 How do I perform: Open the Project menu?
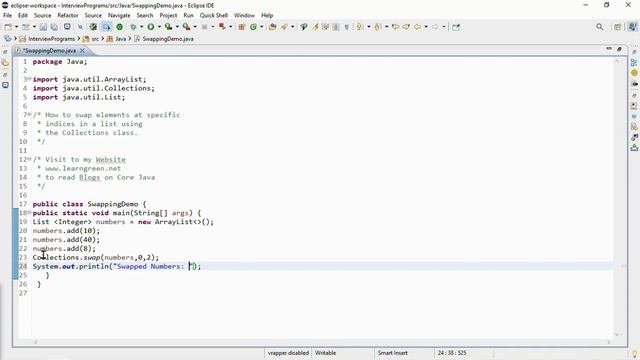click(168, 15)
